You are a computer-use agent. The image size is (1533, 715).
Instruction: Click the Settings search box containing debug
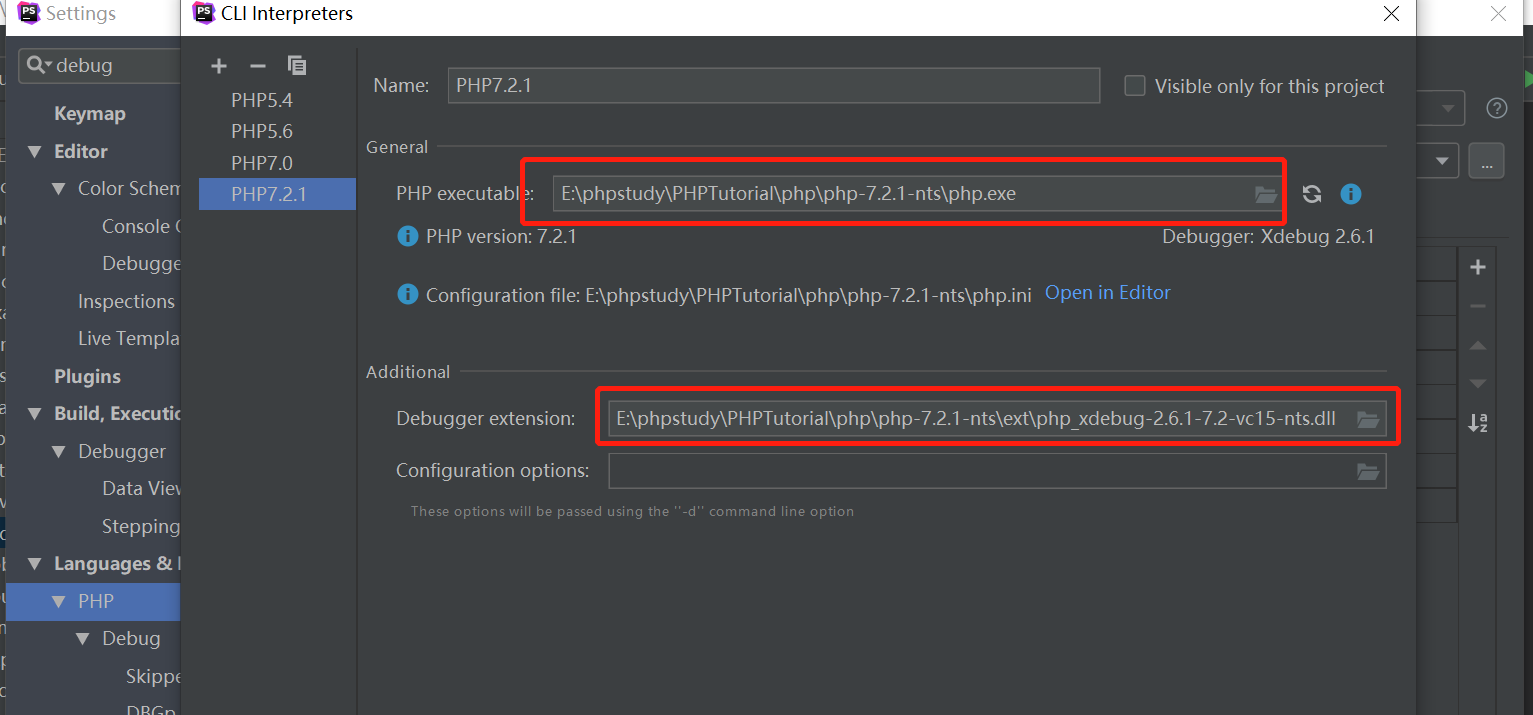click(x=100, y=65)
